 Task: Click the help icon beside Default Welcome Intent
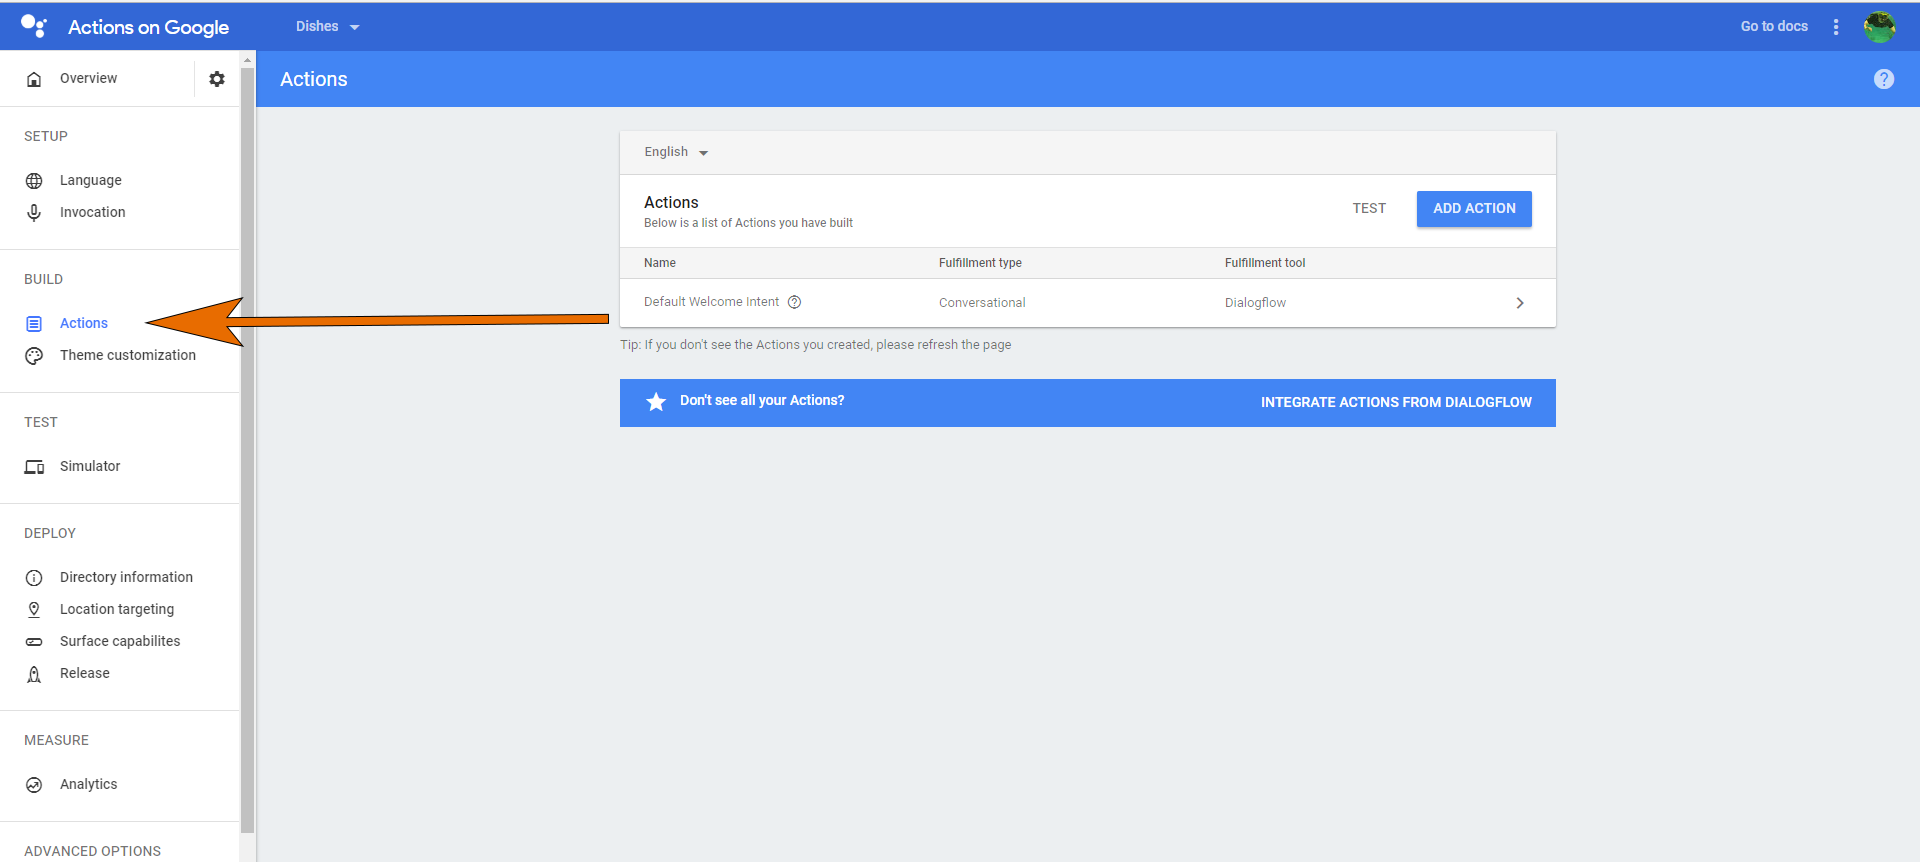[x=795, y=302]
